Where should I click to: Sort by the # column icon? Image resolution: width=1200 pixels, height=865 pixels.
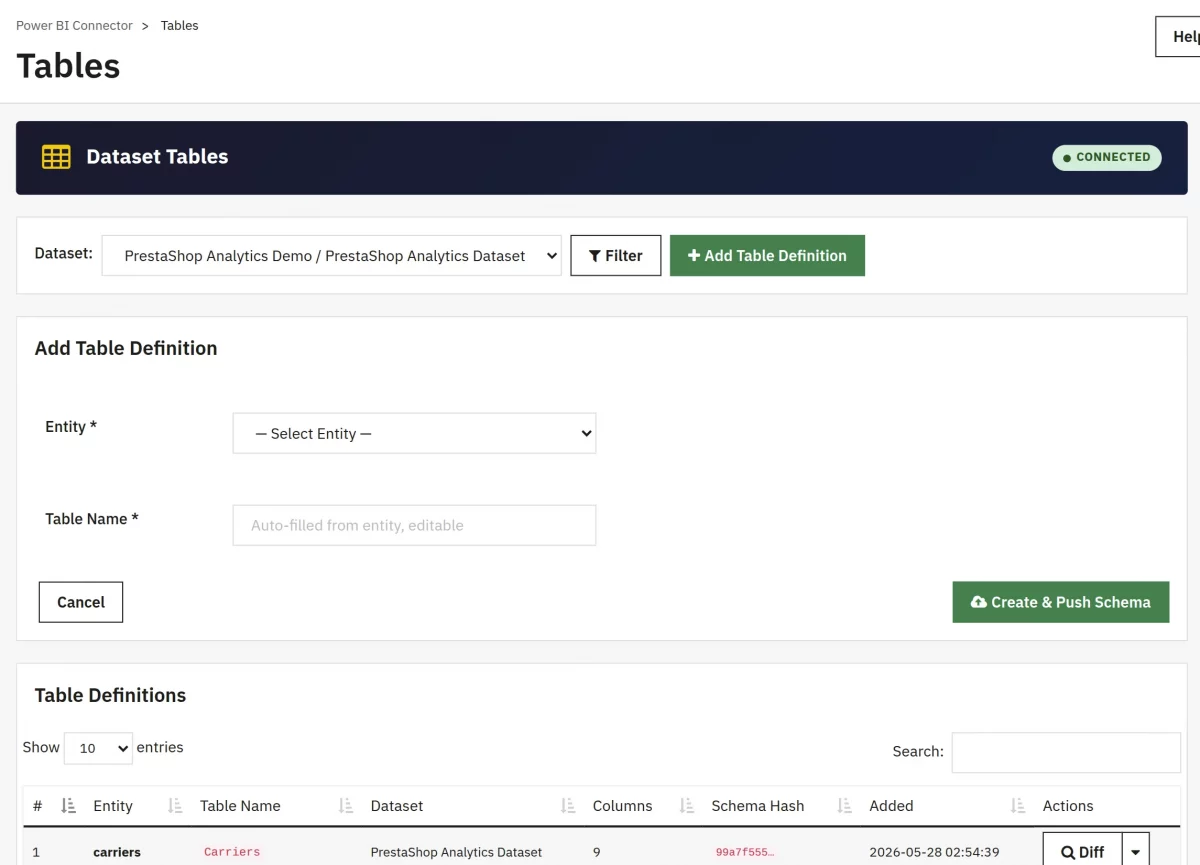click(68, 805)
